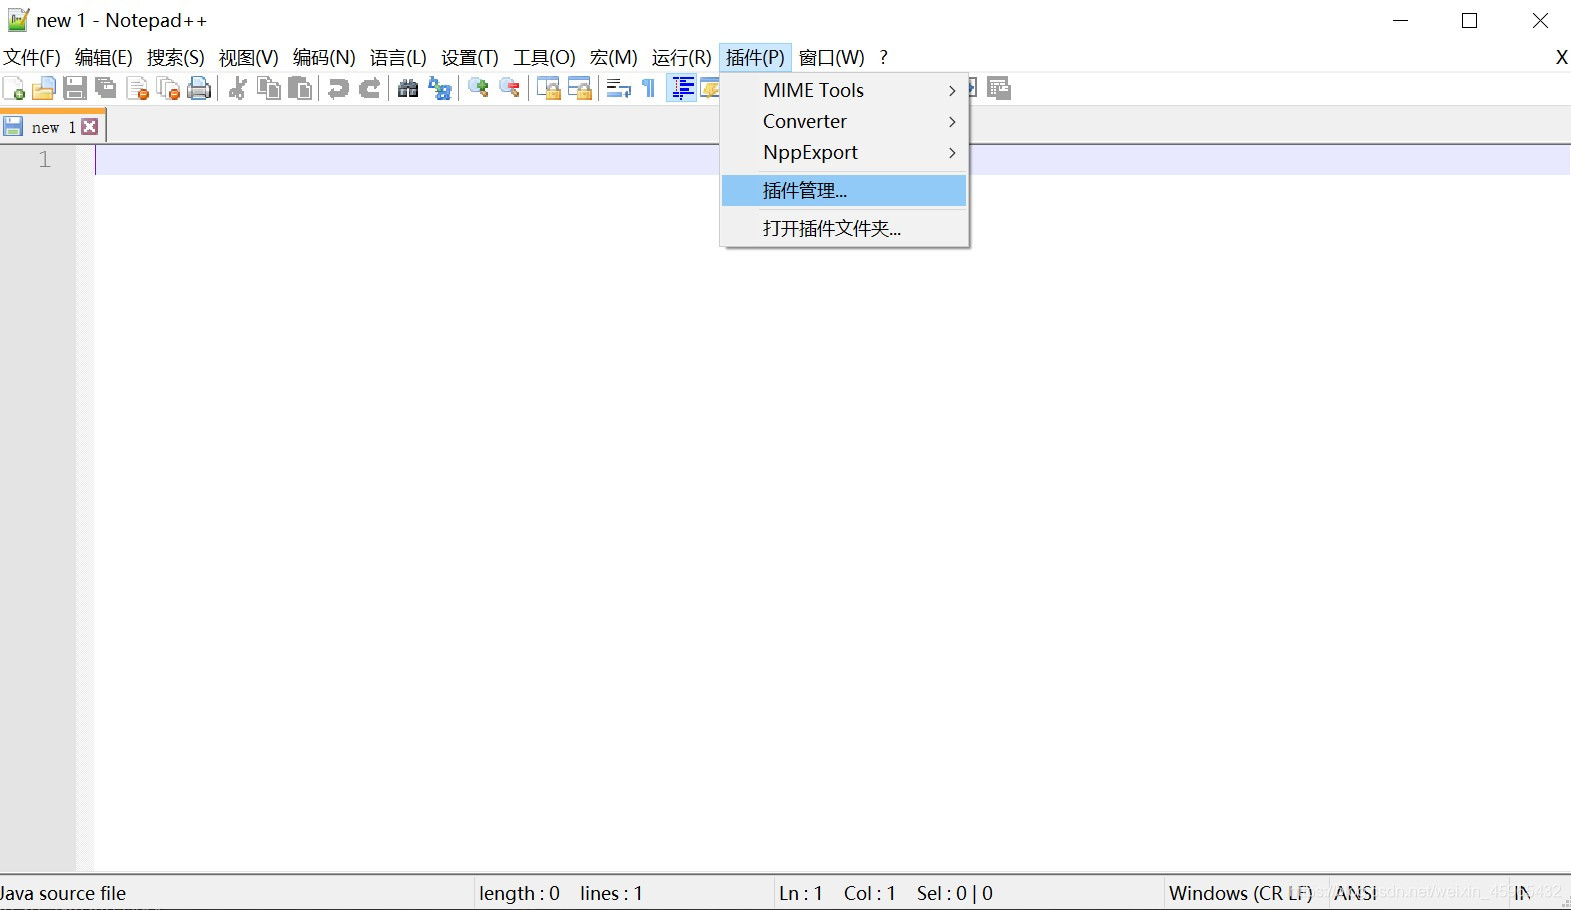Click the Java source file status text
Screen dimensions: 1571x910
(x=63, y=893)
